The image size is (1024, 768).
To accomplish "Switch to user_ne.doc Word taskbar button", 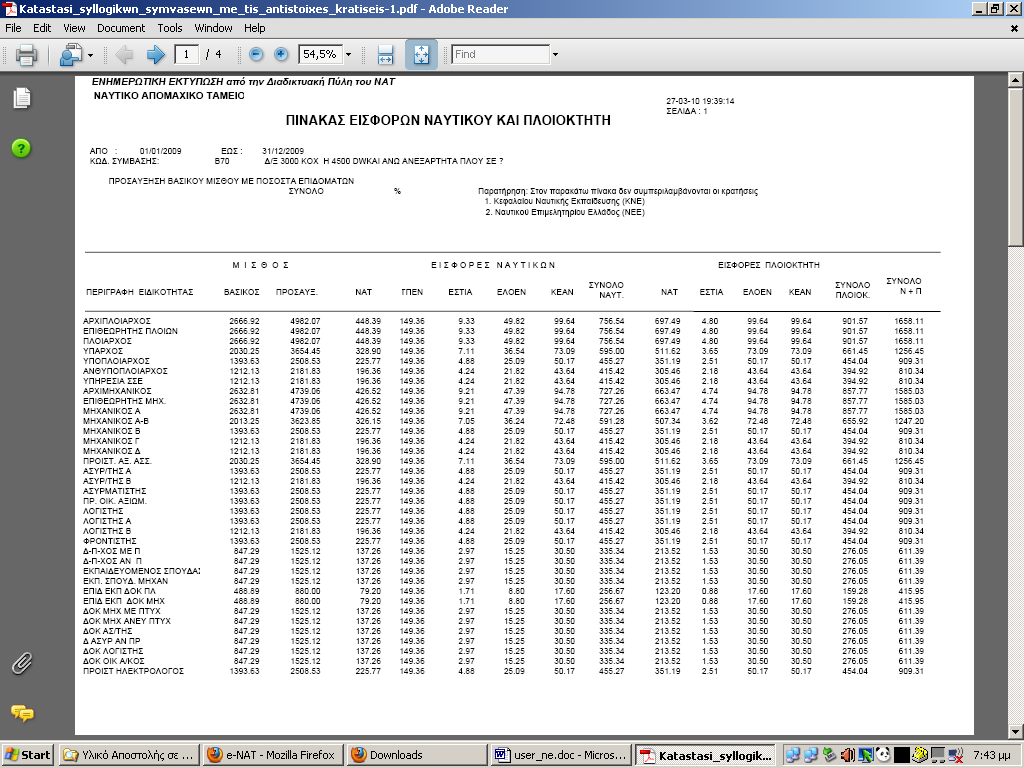I will [x=561, y=755].
